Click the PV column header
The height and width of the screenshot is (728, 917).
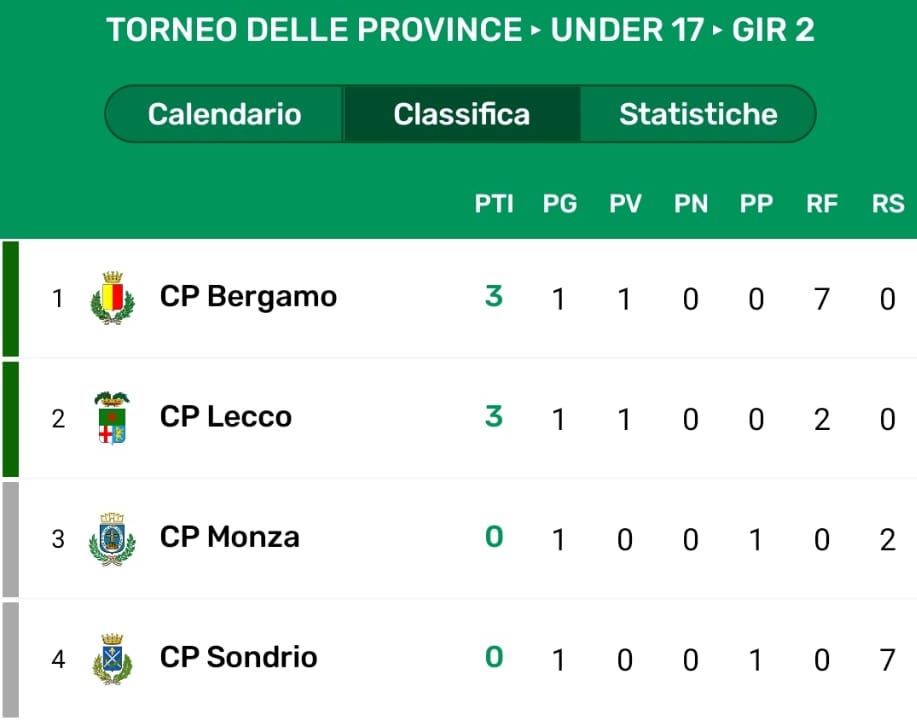[625, 204]
